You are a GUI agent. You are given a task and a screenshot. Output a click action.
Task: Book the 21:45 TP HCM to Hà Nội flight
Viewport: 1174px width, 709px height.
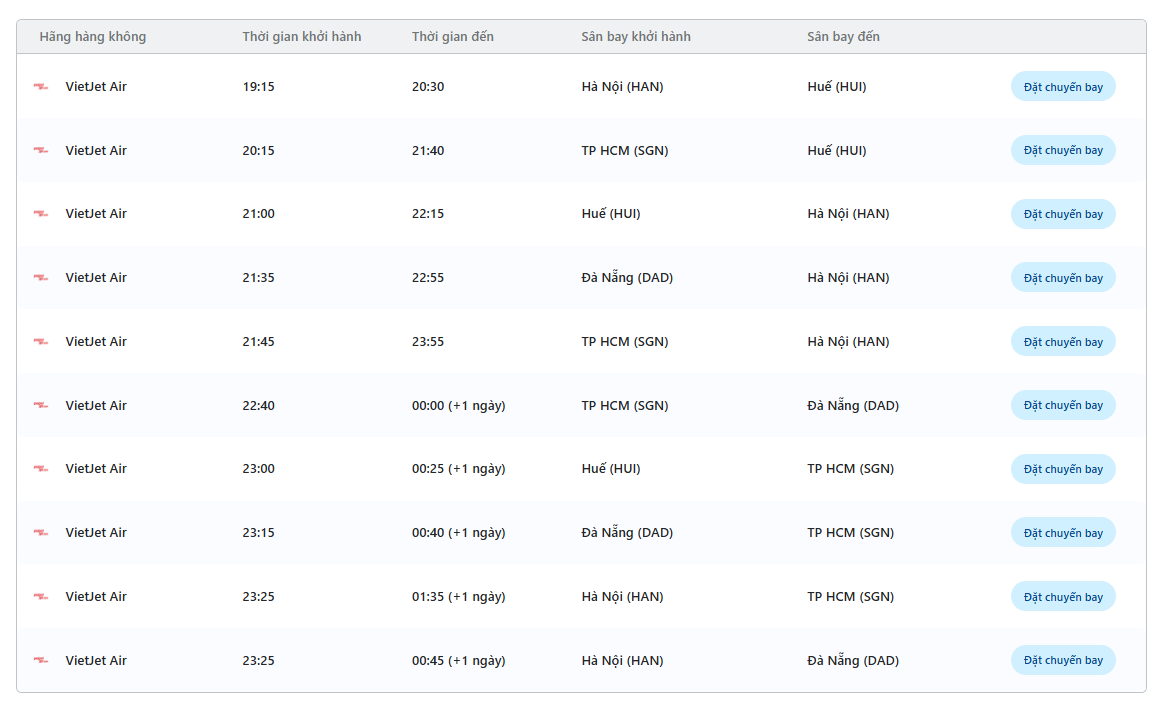click(1062, 342)
